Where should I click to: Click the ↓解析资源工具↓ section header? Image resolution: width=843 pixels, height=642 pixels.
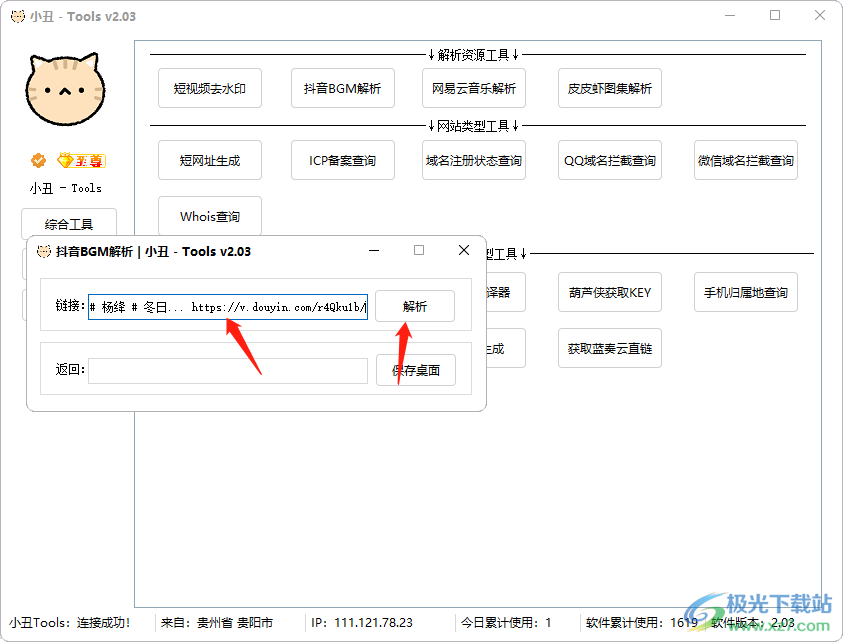click(474, 55)
